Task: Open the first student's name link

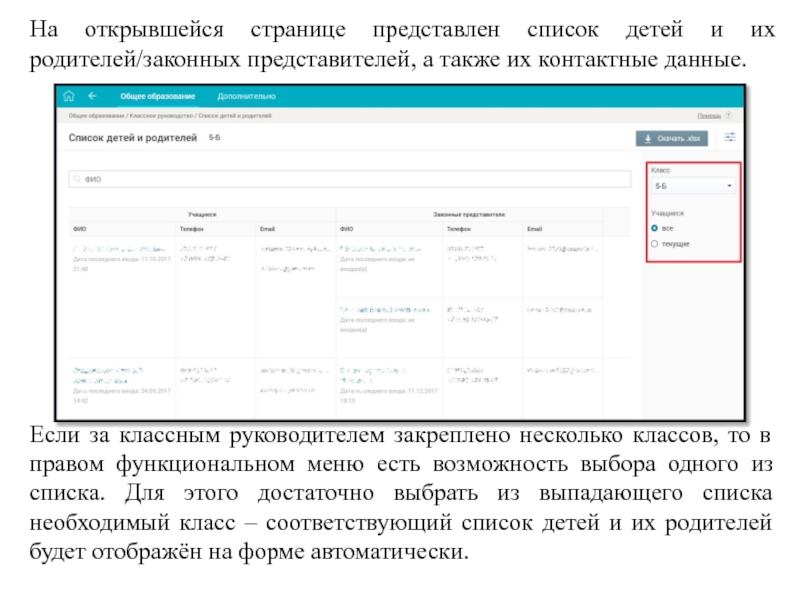Action: [x=118, y=249]
